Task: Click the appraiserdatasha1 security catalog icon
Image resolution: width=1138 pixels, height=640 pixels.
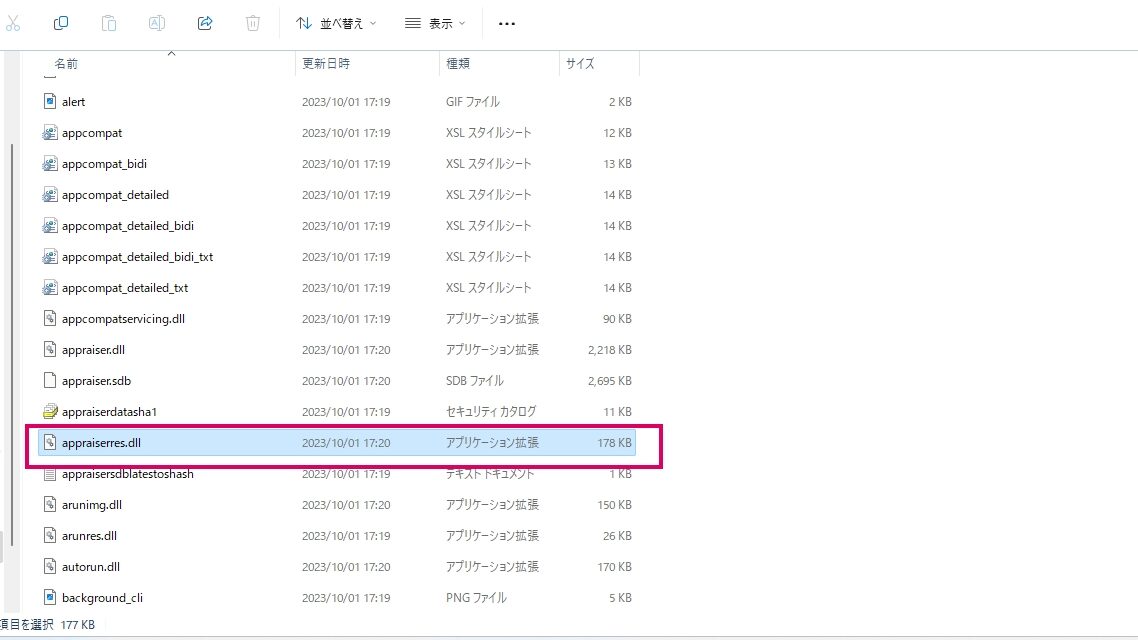Action: tap(49, 411)
